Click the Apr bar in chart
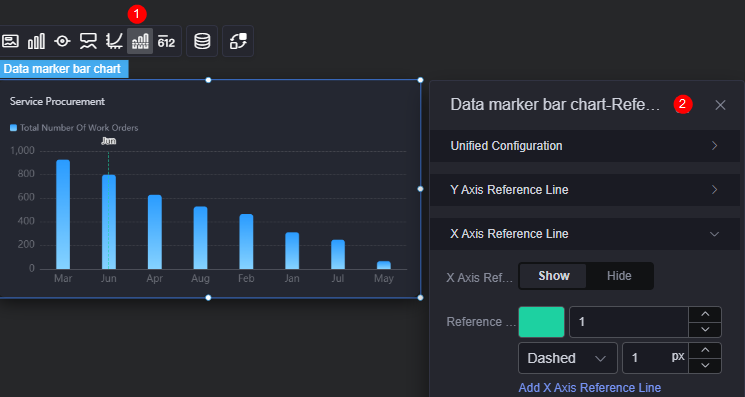 pyautogui.click(x=155, y=232)
